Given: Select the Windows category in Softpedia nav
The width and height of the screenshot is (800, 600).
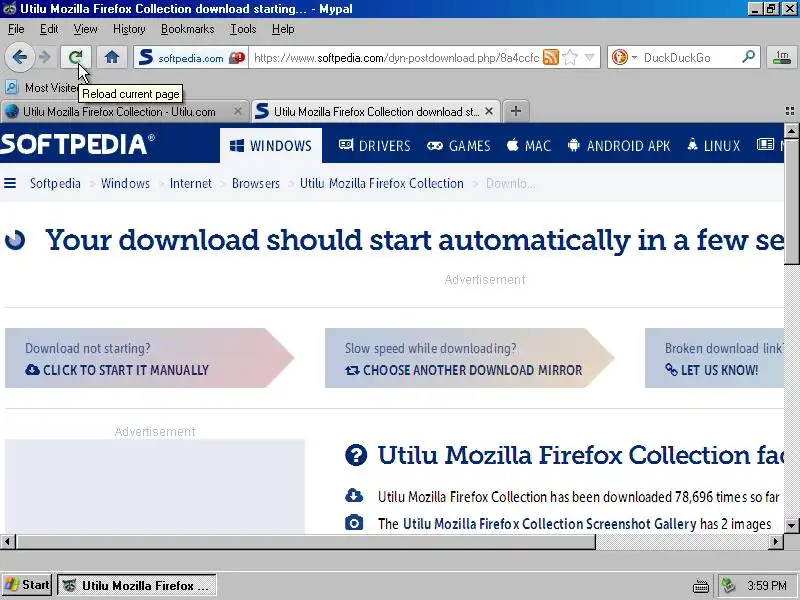Looking at the screenshot, I should pyautogui.click(x=271, y=146).
